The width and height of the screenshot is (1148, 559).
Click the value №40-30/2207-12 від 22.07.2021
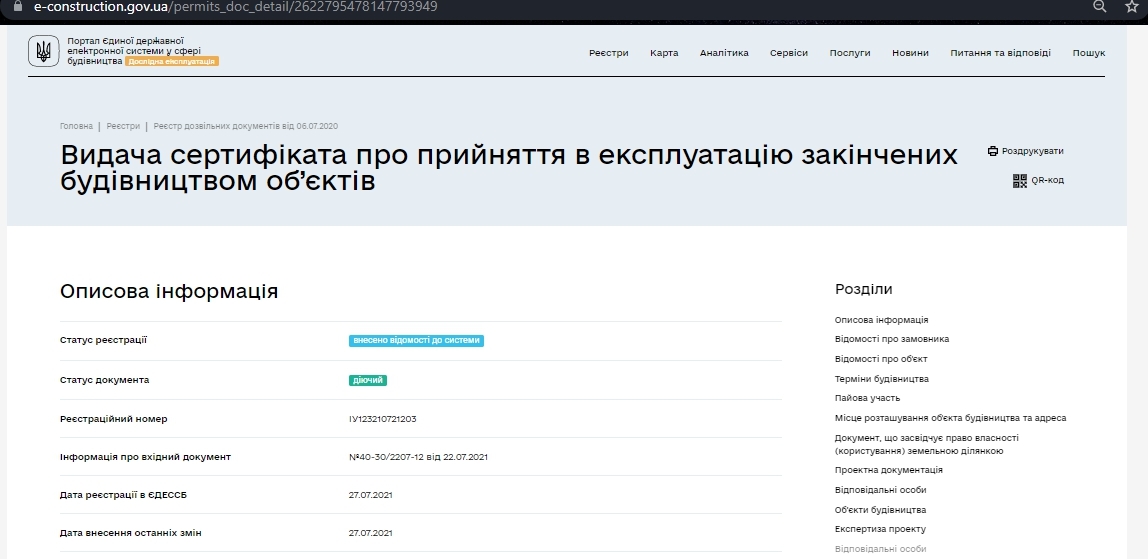pyautogui.click(x=418, y=457)
